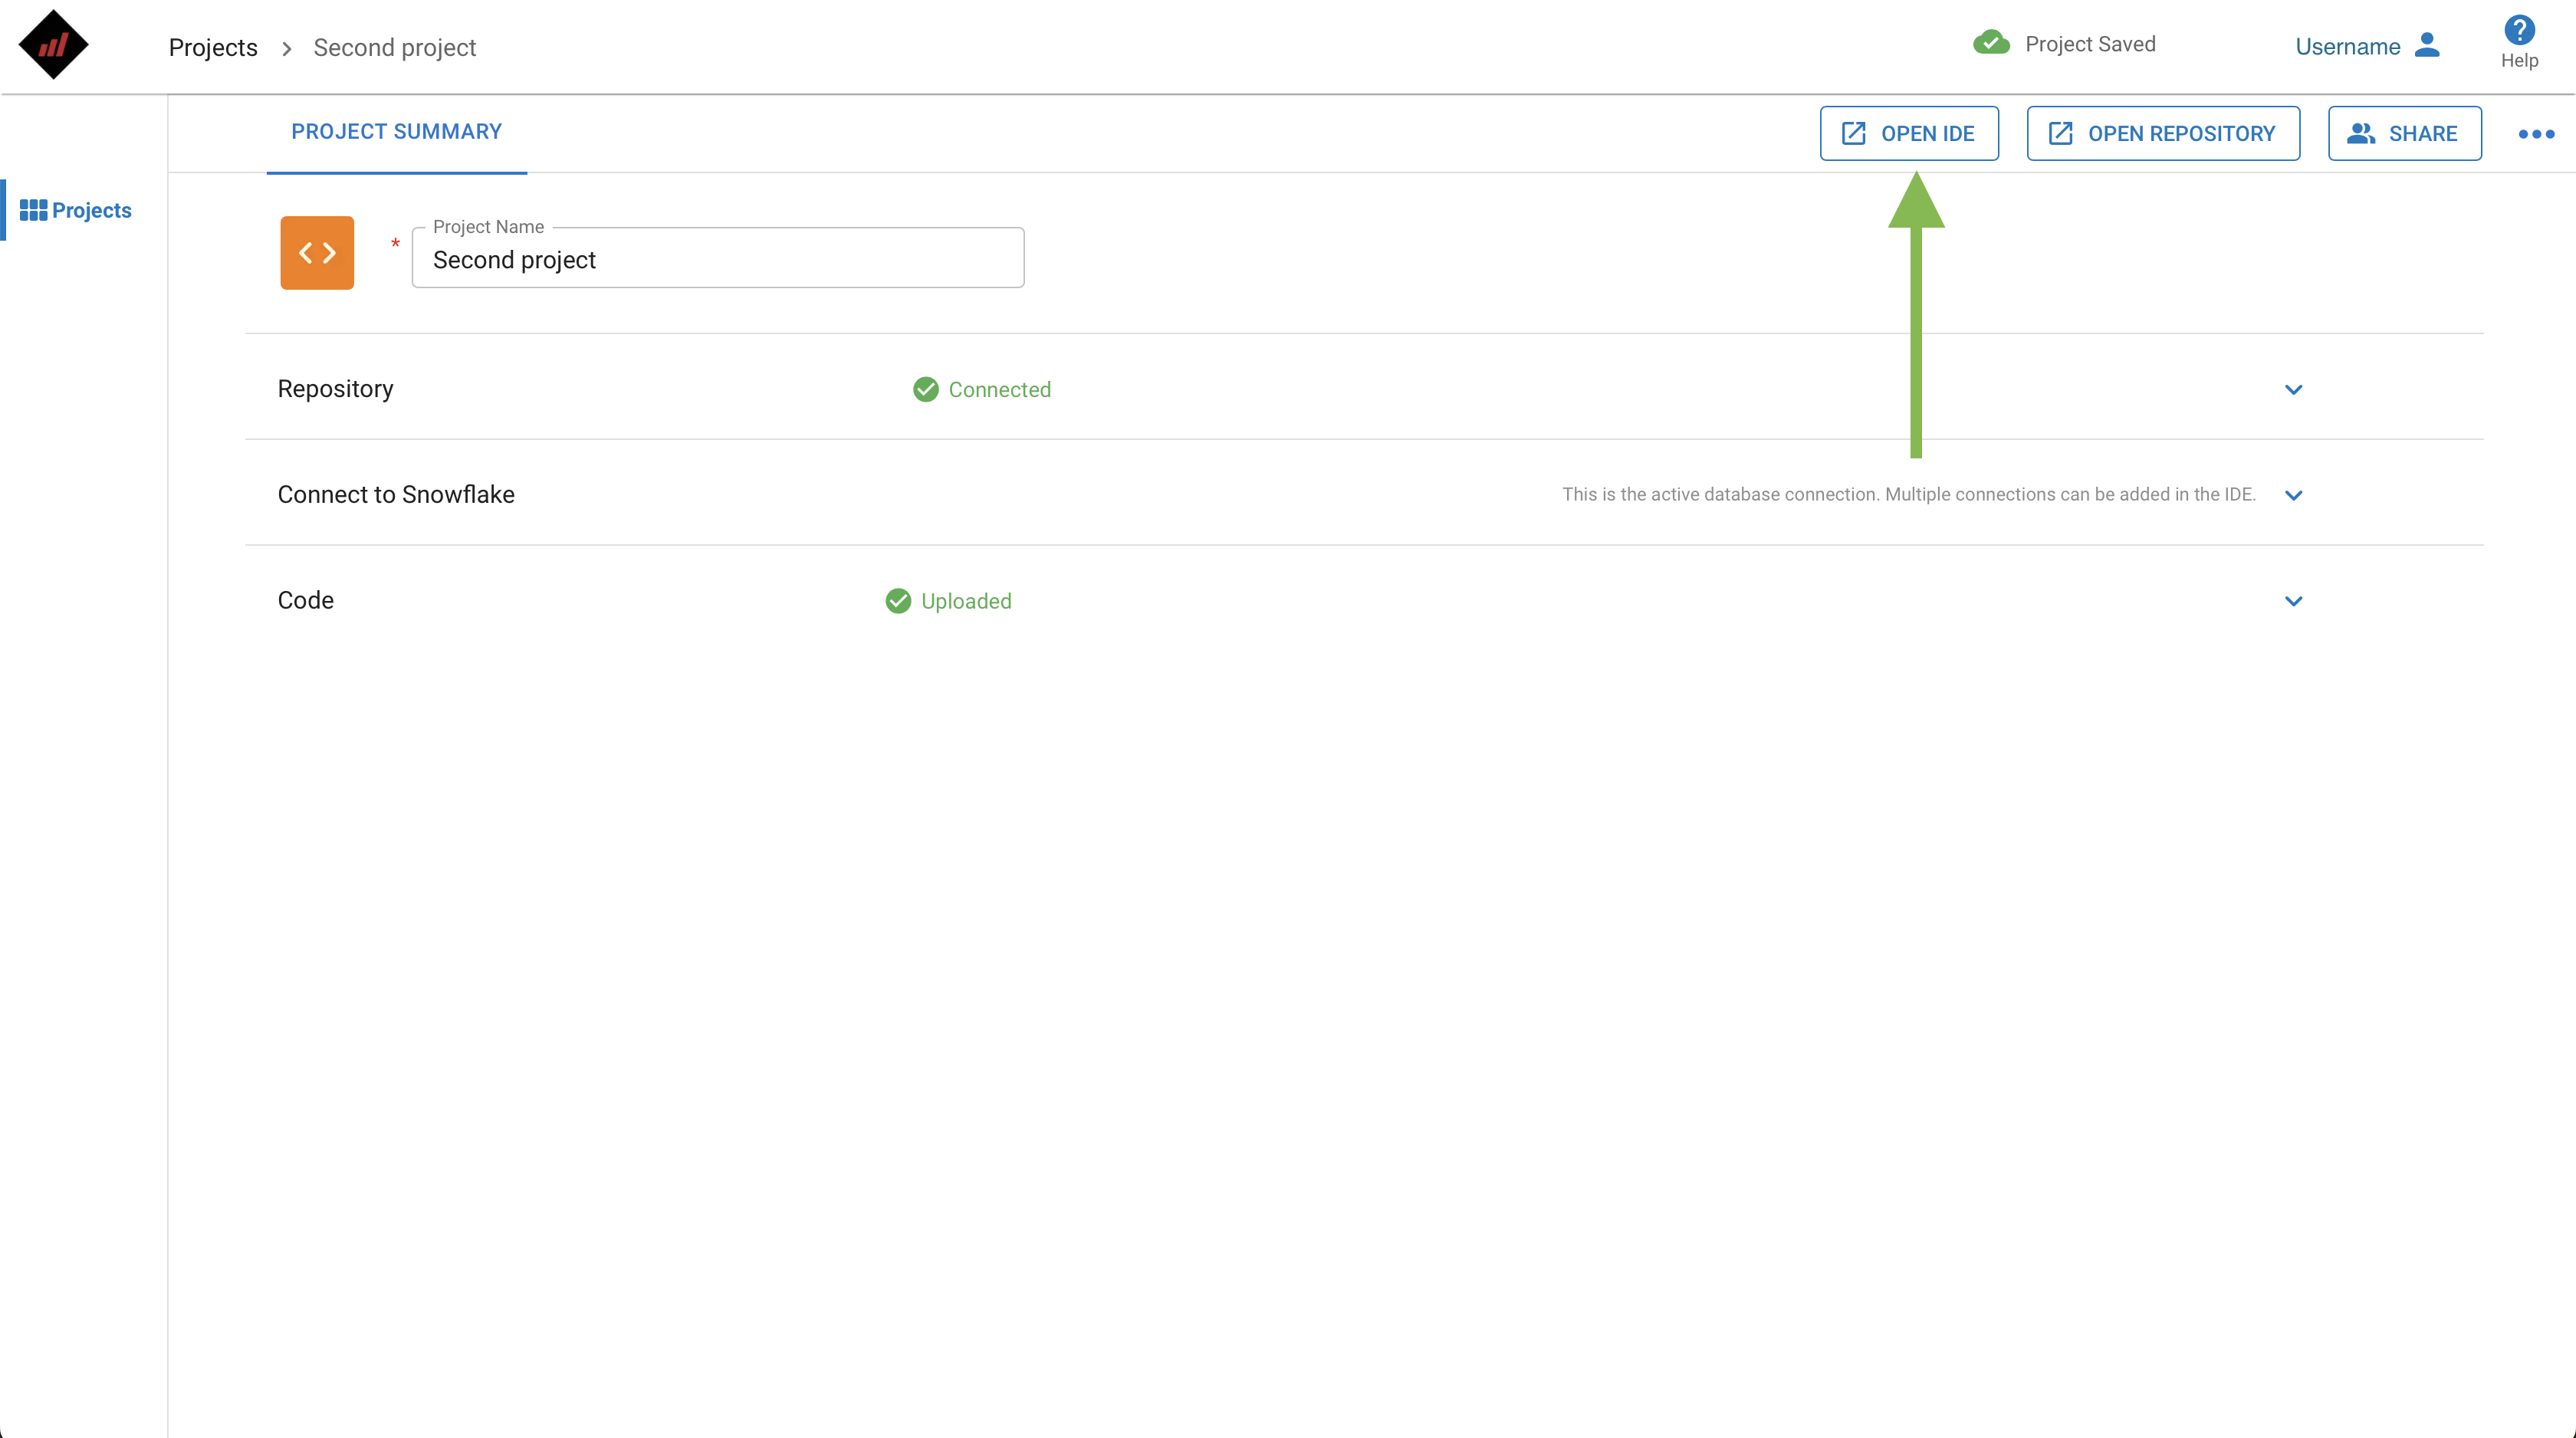This screenshot has height=1438, width=2576.
Task: Open the Help question mark icon
Action: pyautogui.click(x=2519, y=30)
